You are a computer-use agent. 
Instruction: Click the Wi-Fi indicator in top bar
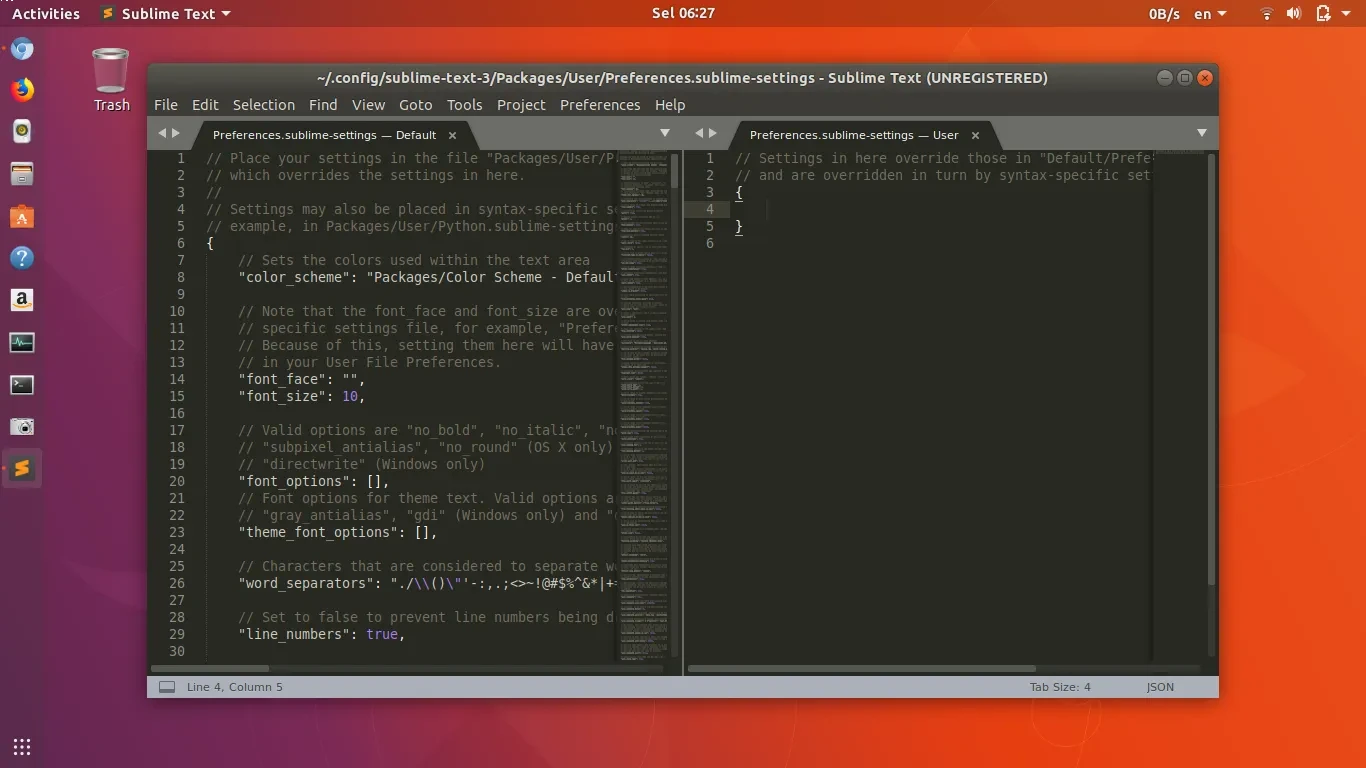click(1266, 14)
